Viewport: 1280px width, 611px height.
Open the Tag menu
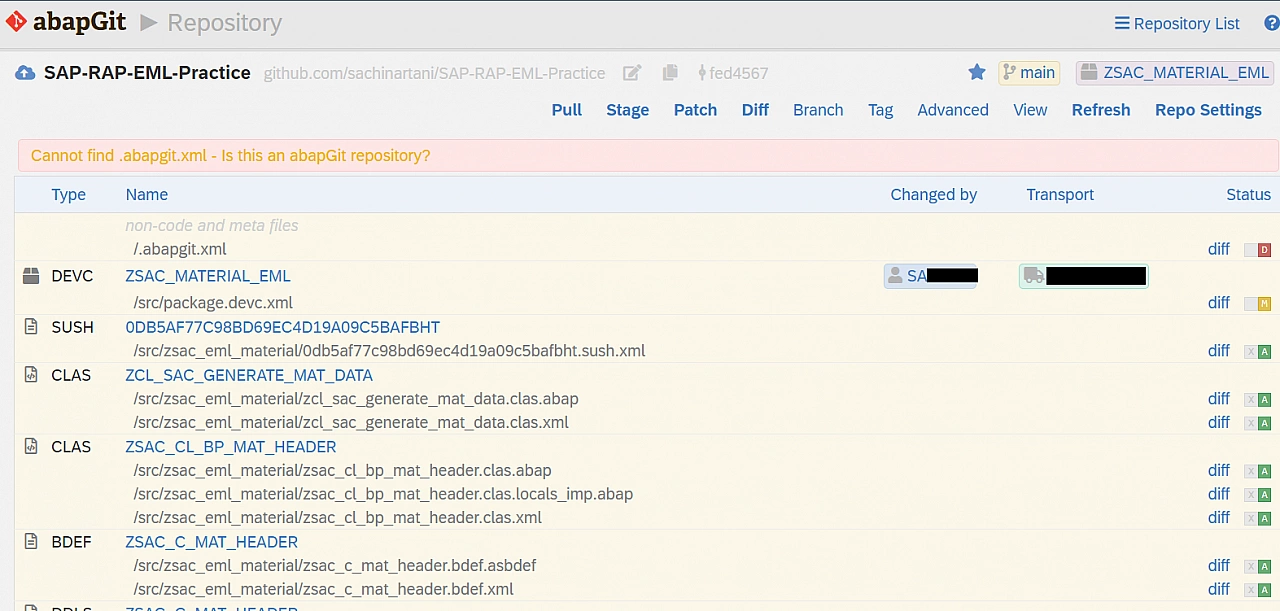tap(880, 110)
